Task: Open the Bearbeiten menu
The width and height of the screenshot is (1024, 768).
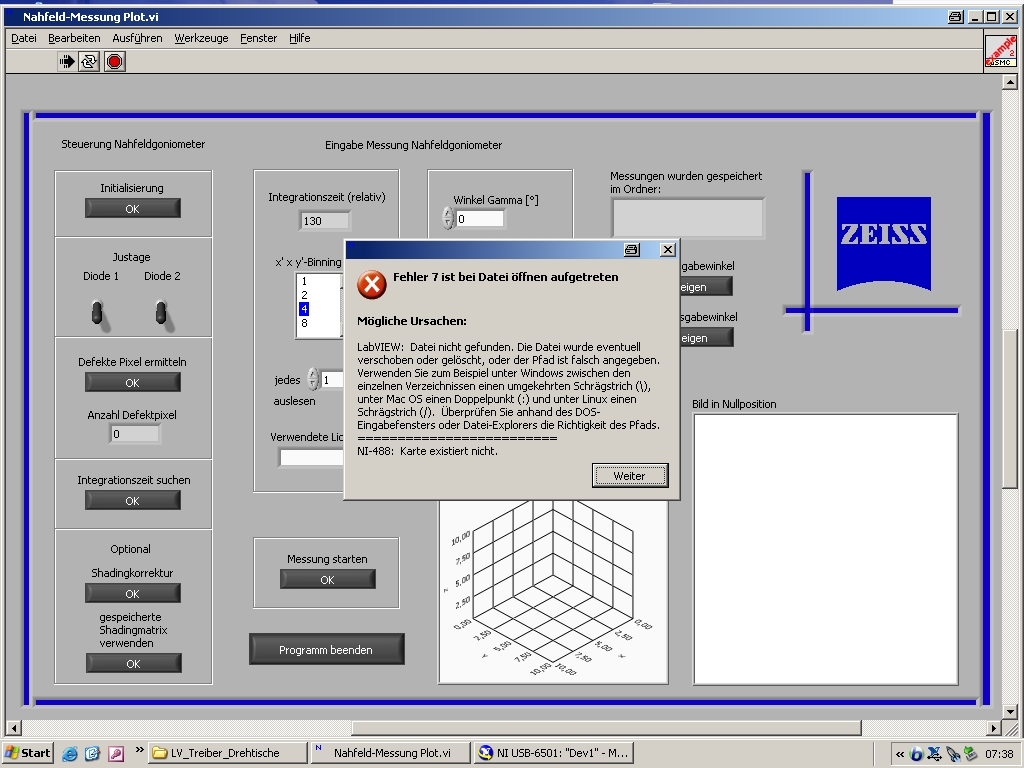Action: click(x=74, y=38)
